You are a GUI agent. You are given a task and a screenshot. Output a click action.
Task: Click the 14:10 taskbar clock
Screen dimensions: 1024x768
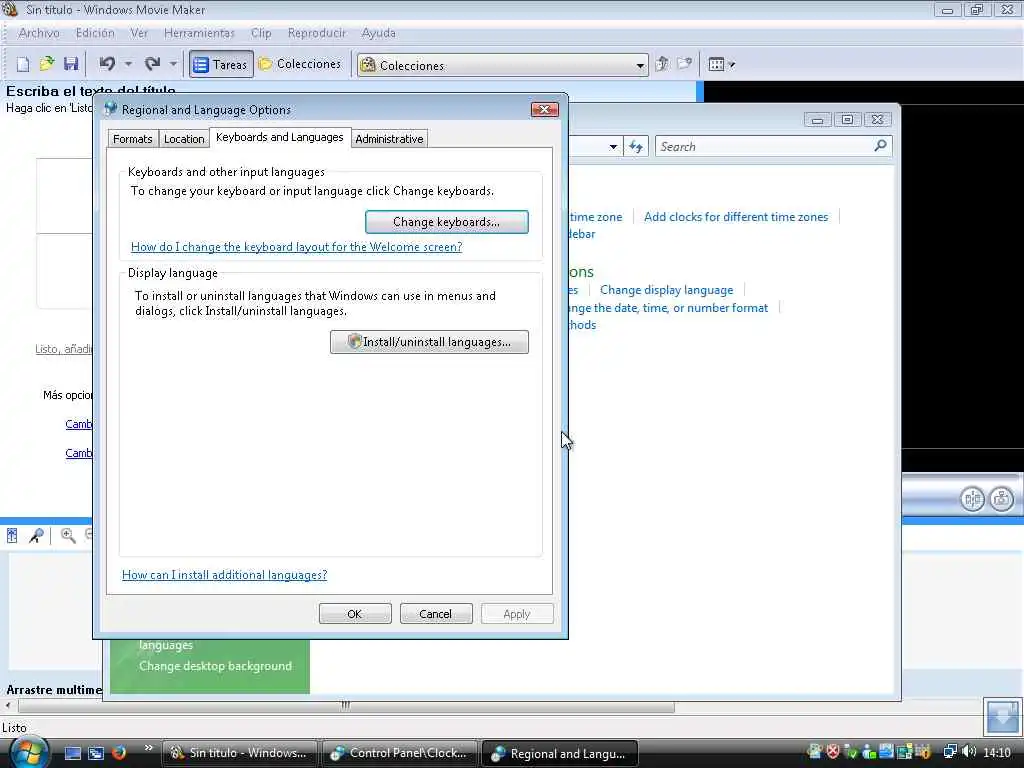click(x=997, y=753)
